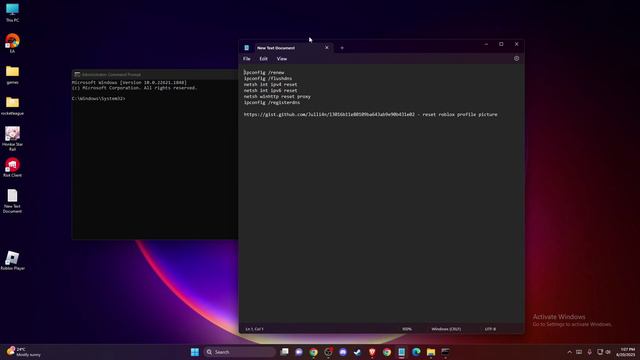Select the Roblox Player desktop shortcut
Viewport: 640px width, 360px height.
12,260
